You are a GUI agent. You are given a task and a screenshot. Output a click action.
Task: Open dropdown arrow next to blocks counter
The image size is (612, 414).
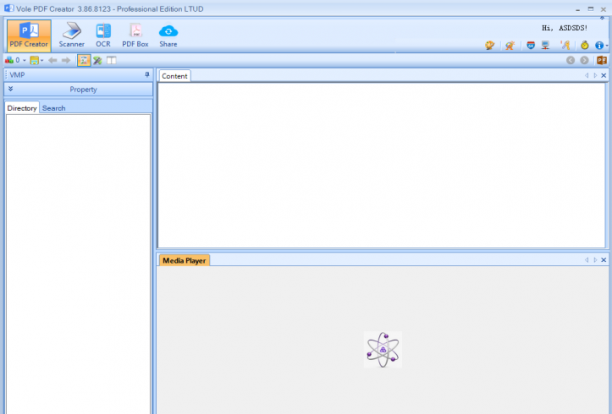[x=24, y=60]
